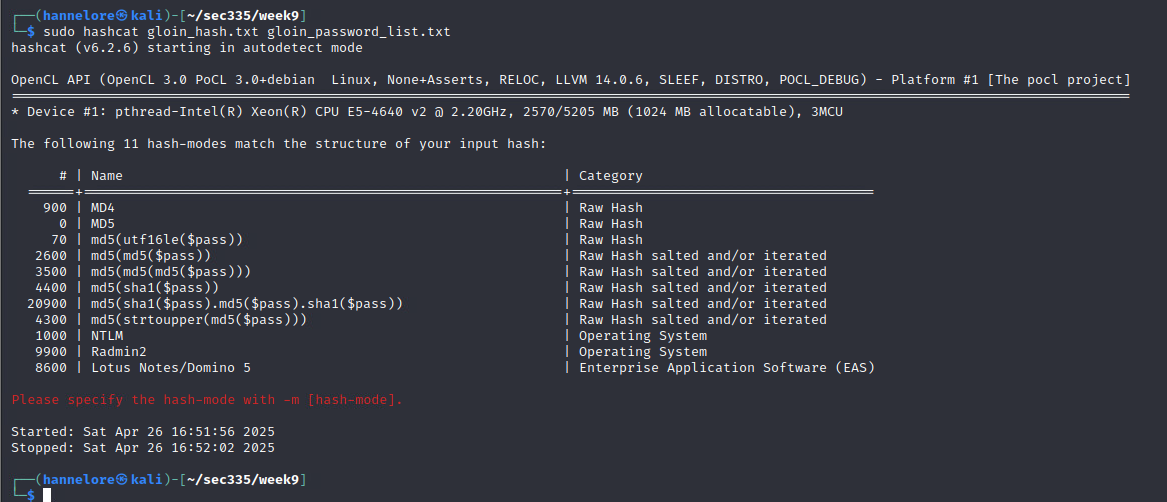Click the Category column header

point(611,176)
